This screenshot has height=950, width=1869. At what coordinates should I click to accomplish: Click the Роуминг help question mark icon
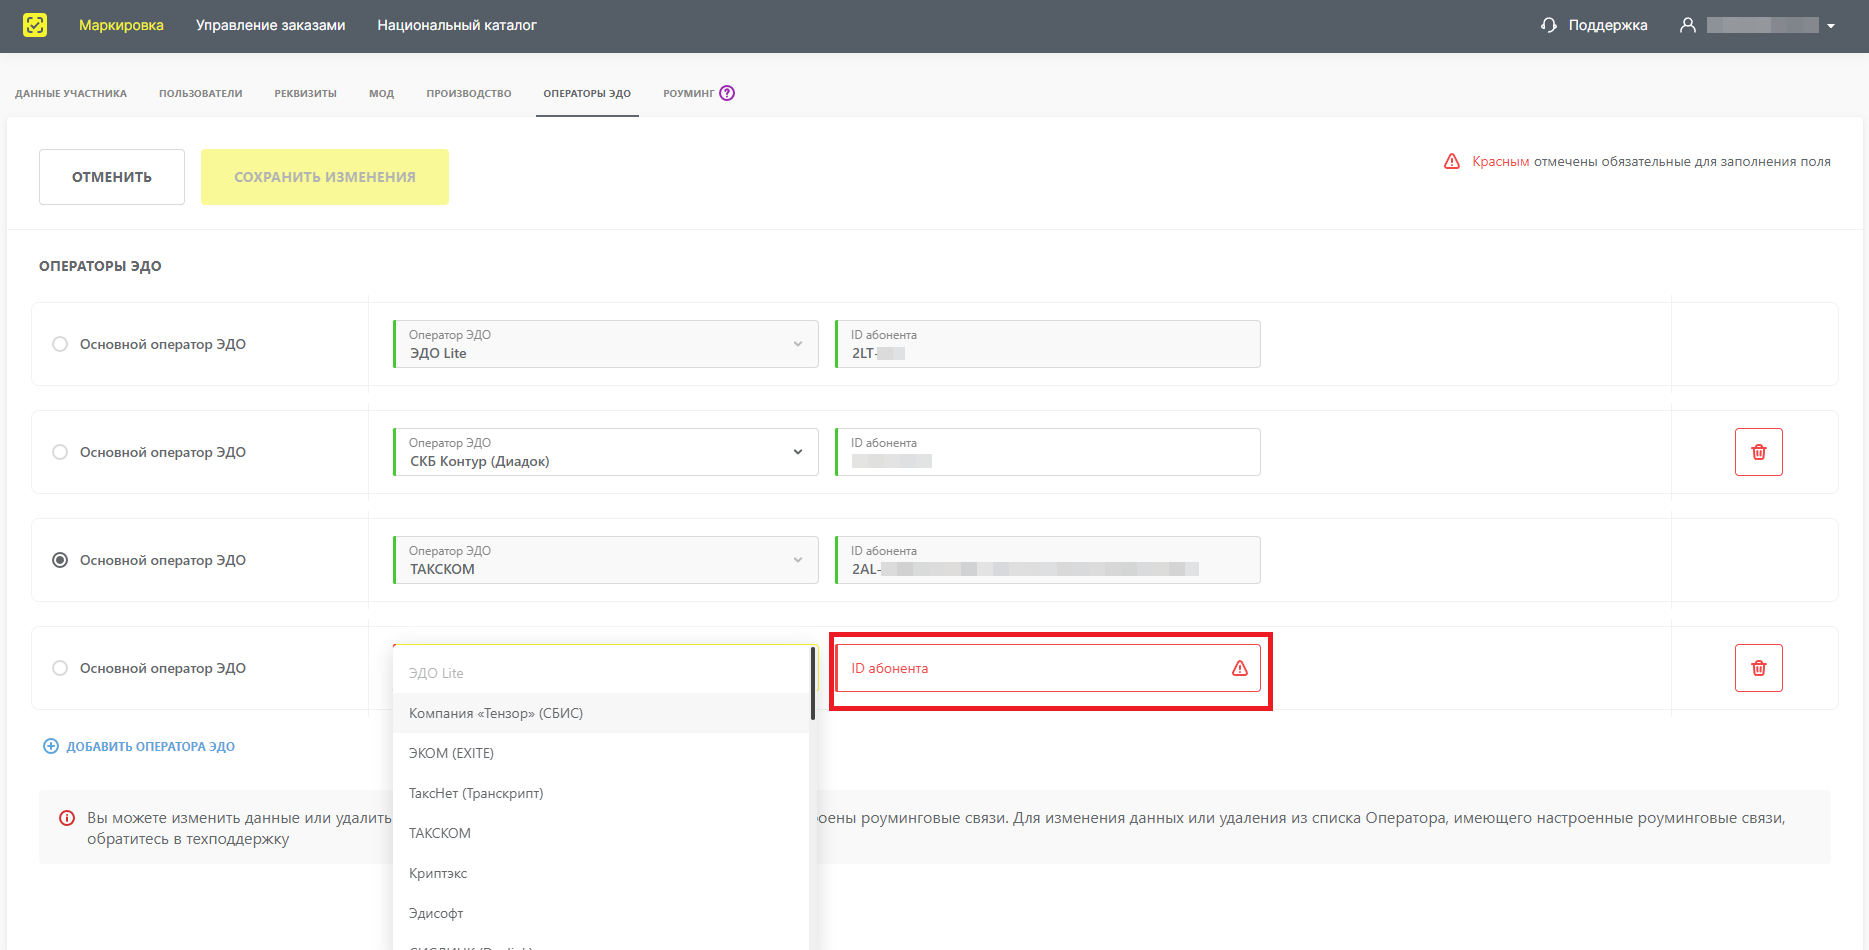[x=727, y=93]
